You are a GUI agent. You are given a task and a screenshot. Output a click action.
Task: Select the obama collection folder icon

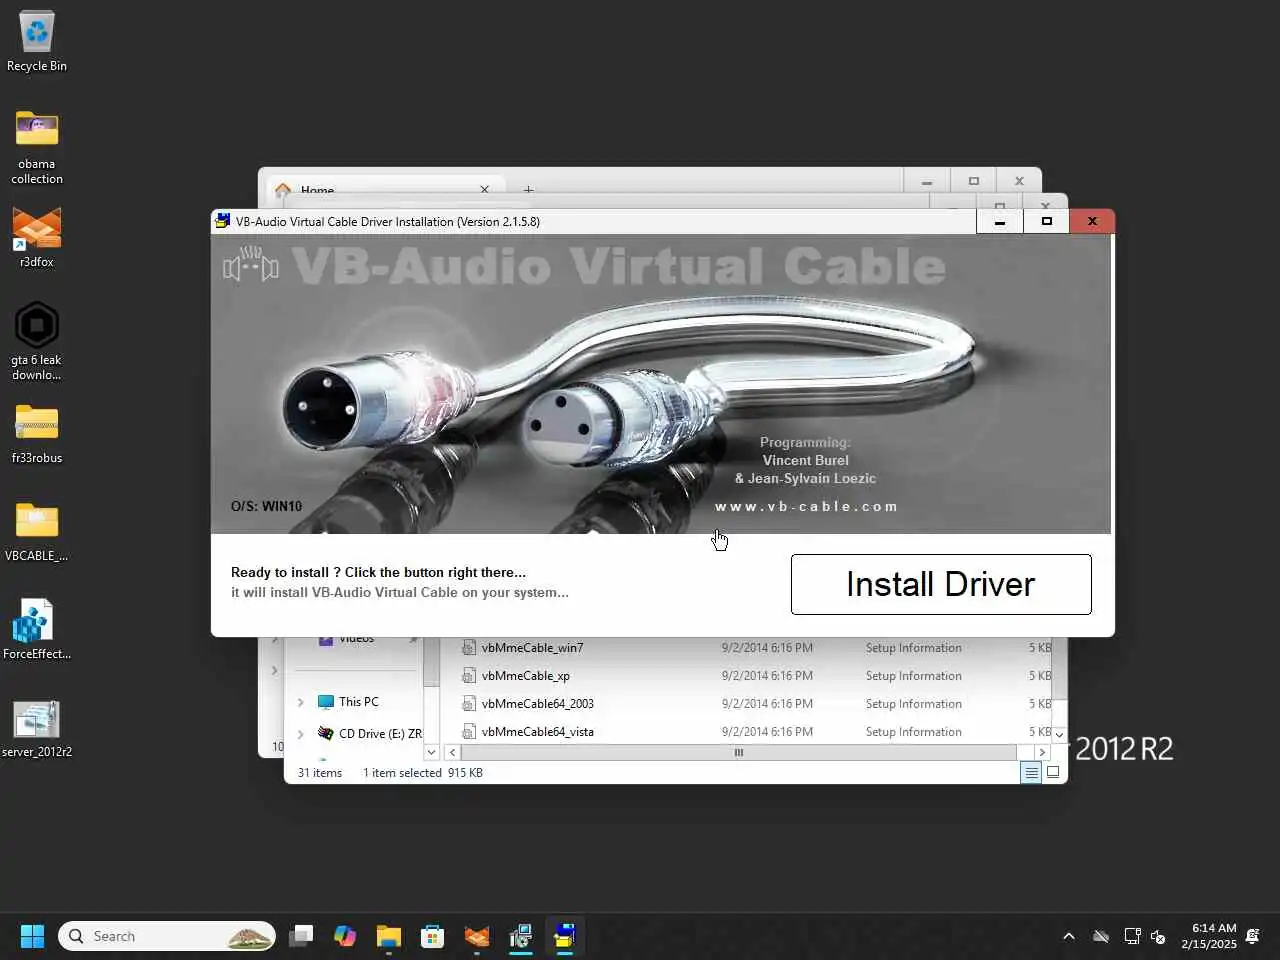tap(37, 147)
